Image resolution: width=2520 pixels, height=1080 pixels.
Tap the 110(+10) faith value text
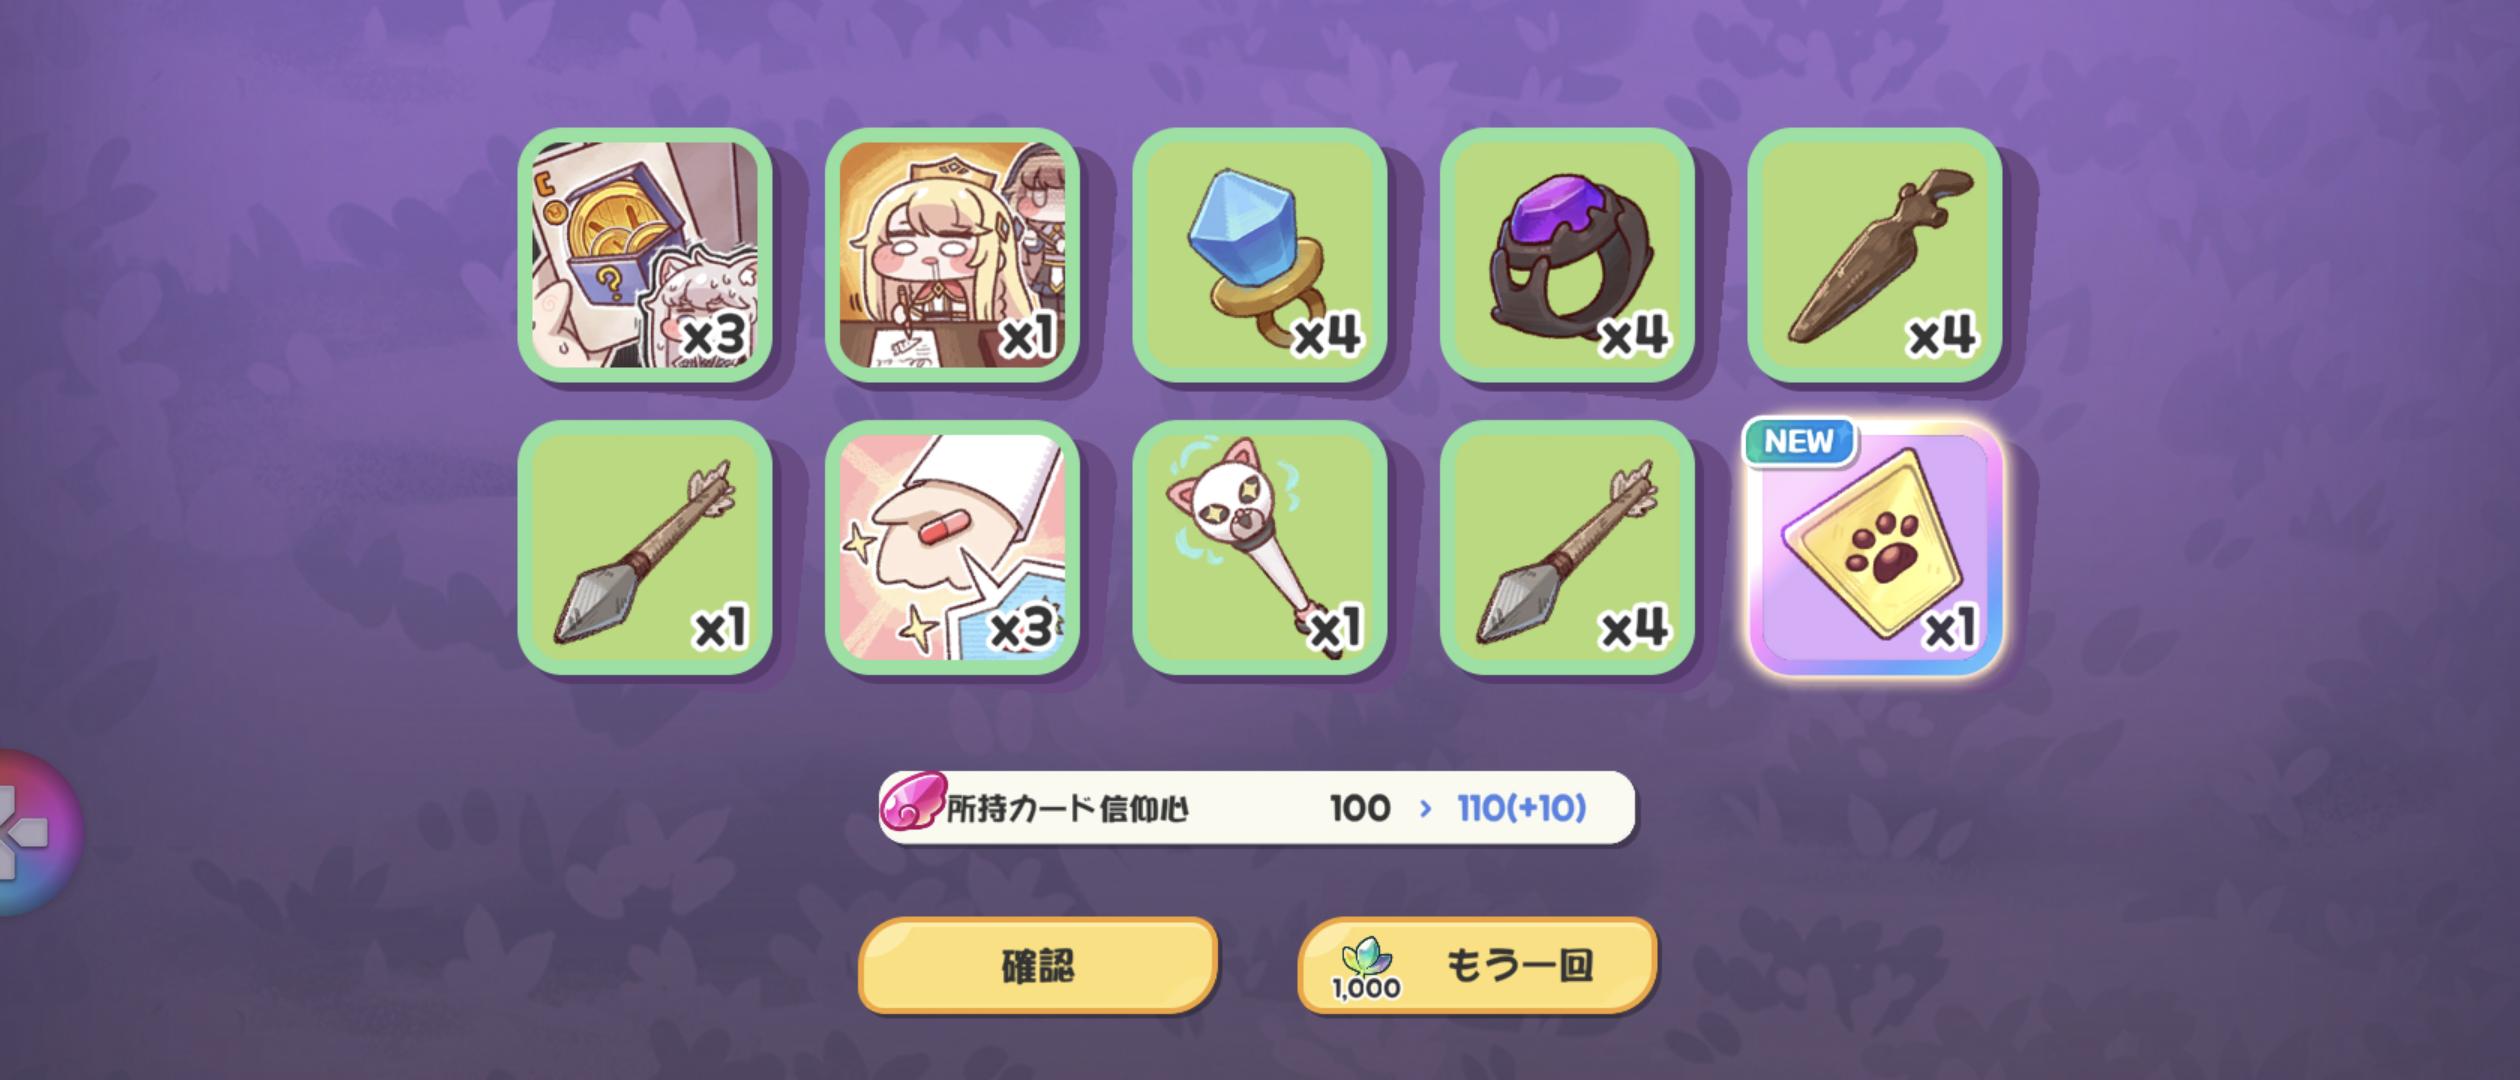point(1522,808)
